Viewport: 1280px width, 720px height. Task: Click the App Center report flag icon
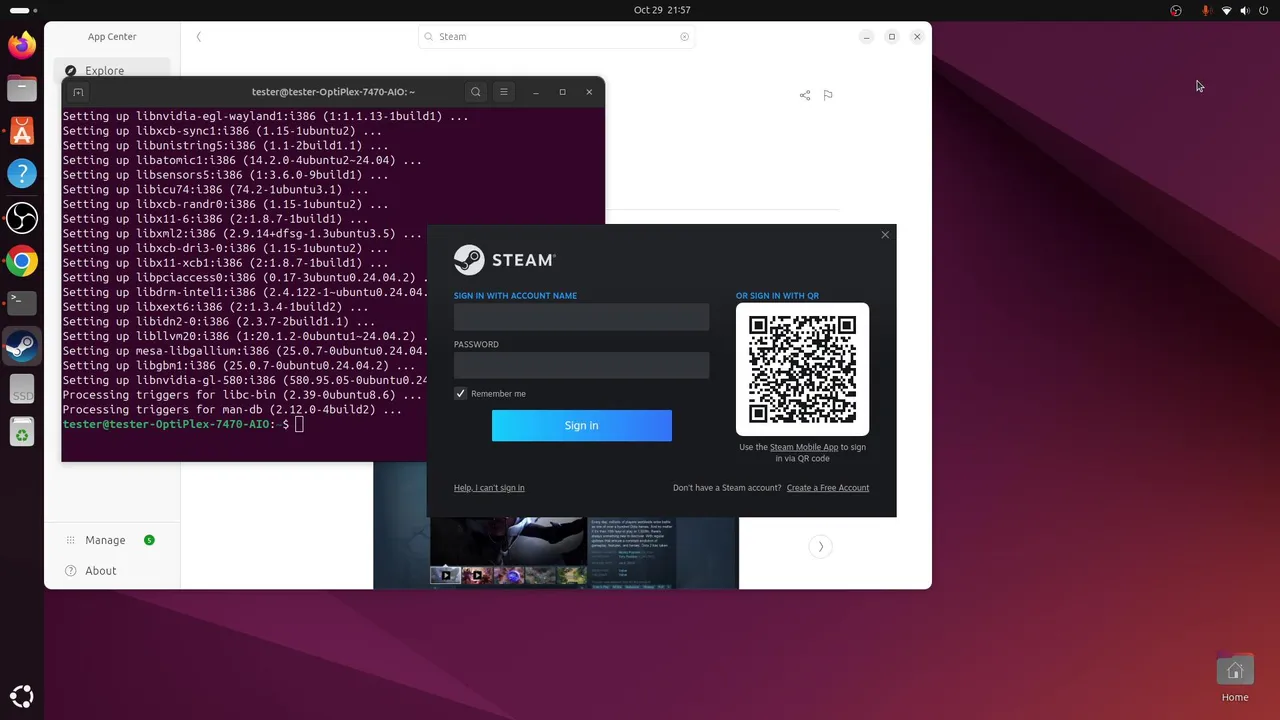point(828,95)
